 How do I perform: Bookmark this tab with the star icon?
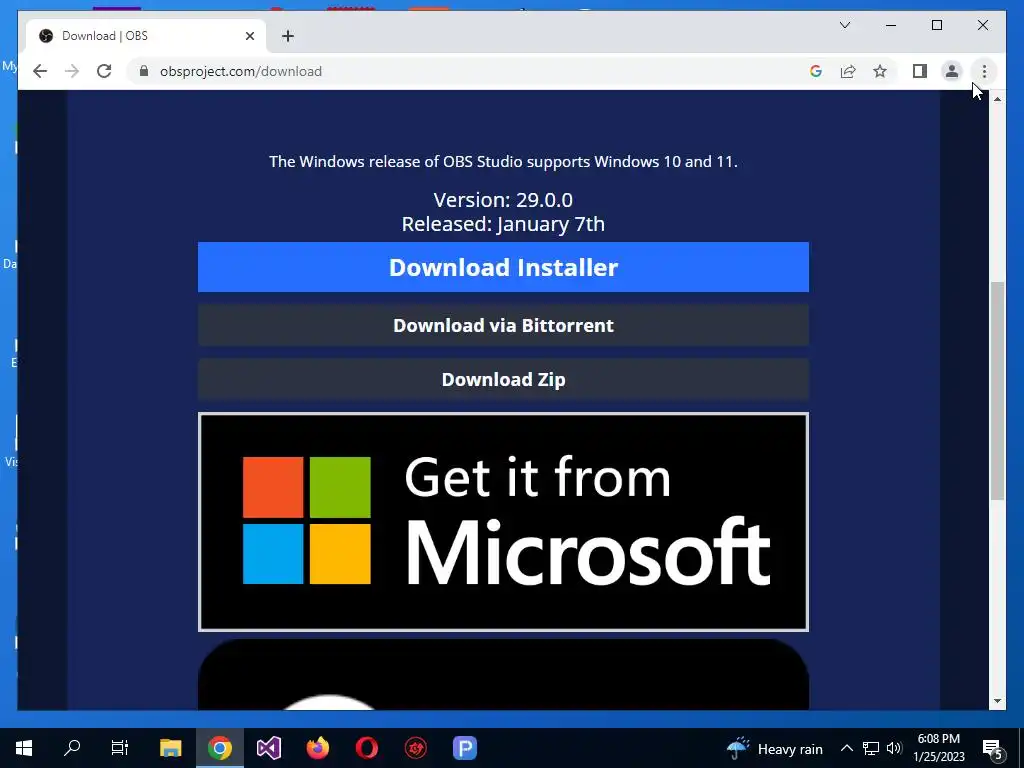880,71
